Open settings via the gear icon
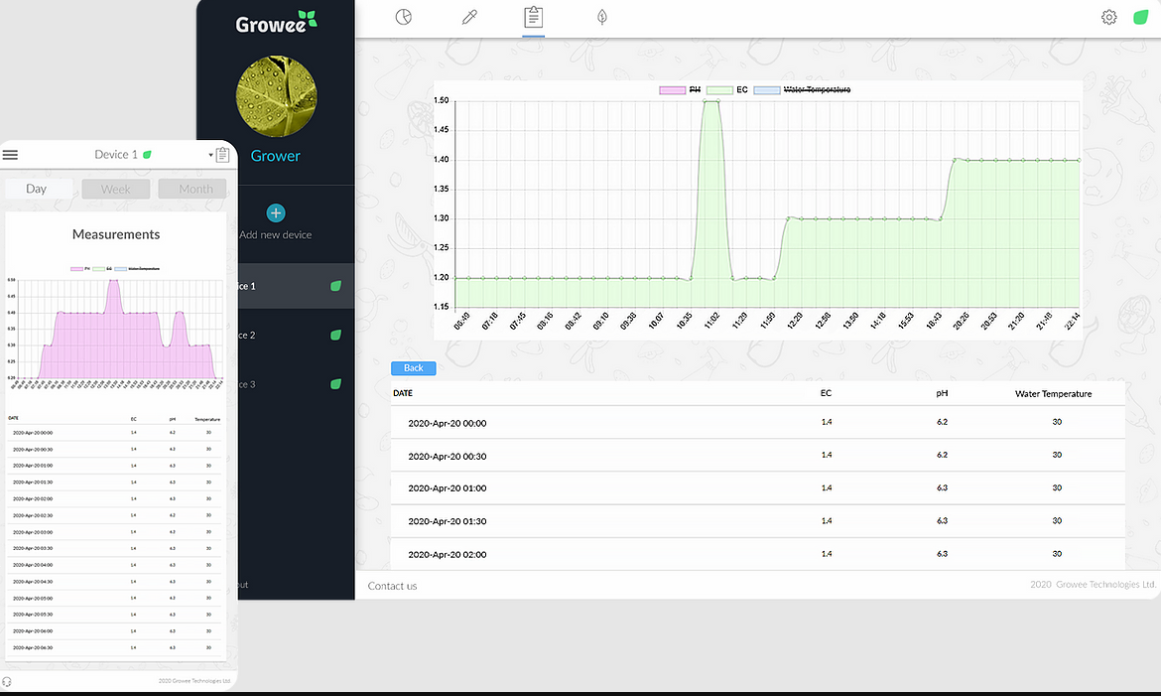 click(x=1109, y=17)
